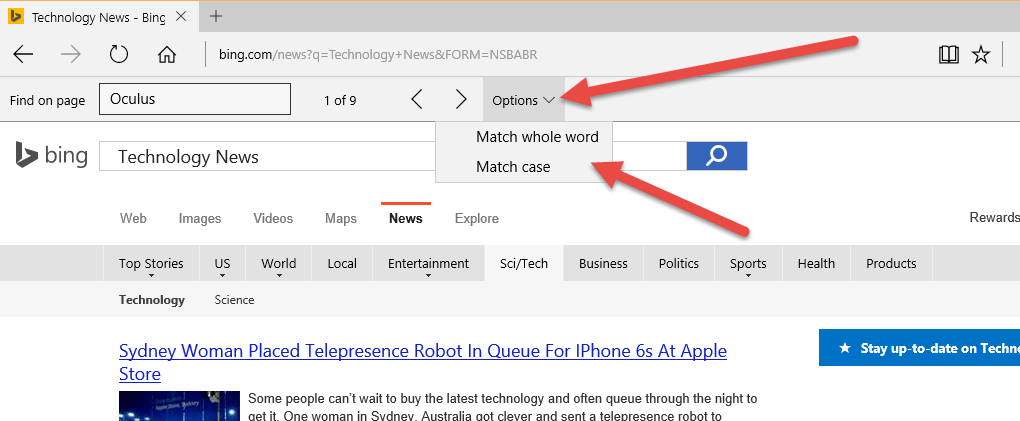1020x421 pixels.
Task: Expand the World news category
Action: point(278,264)
